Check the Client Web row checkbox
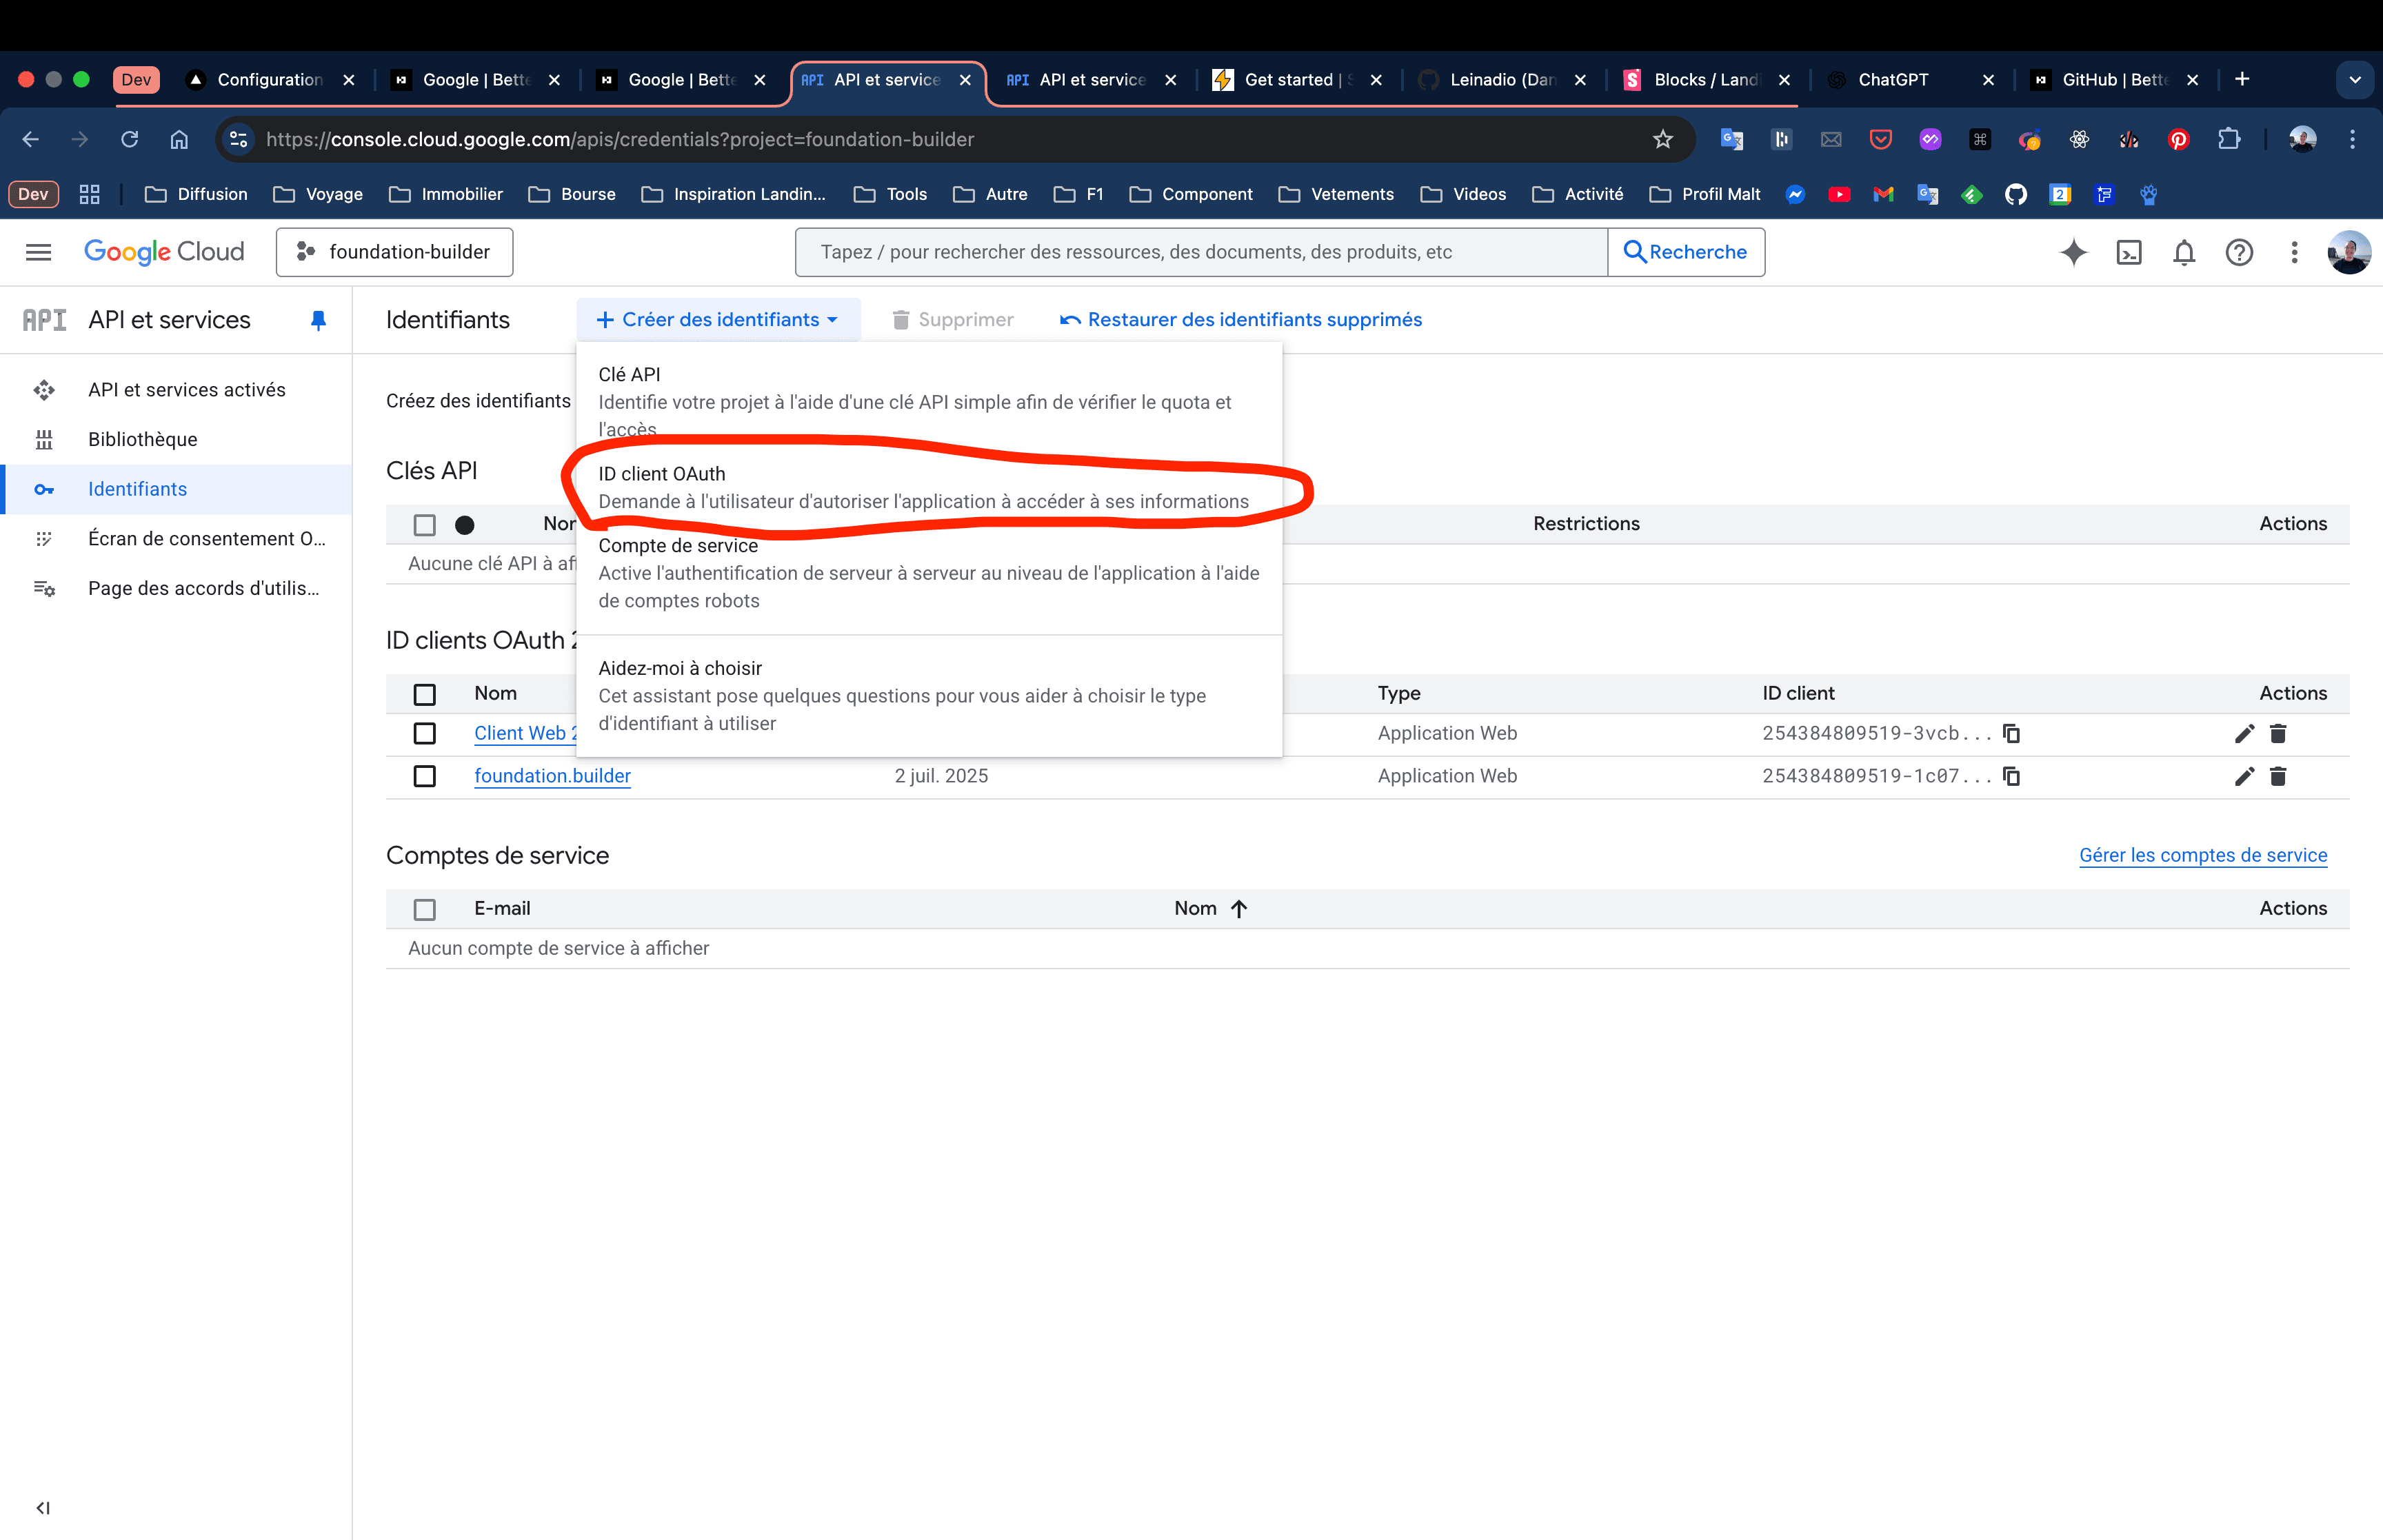The image size is (2383, 1540). 425,733
